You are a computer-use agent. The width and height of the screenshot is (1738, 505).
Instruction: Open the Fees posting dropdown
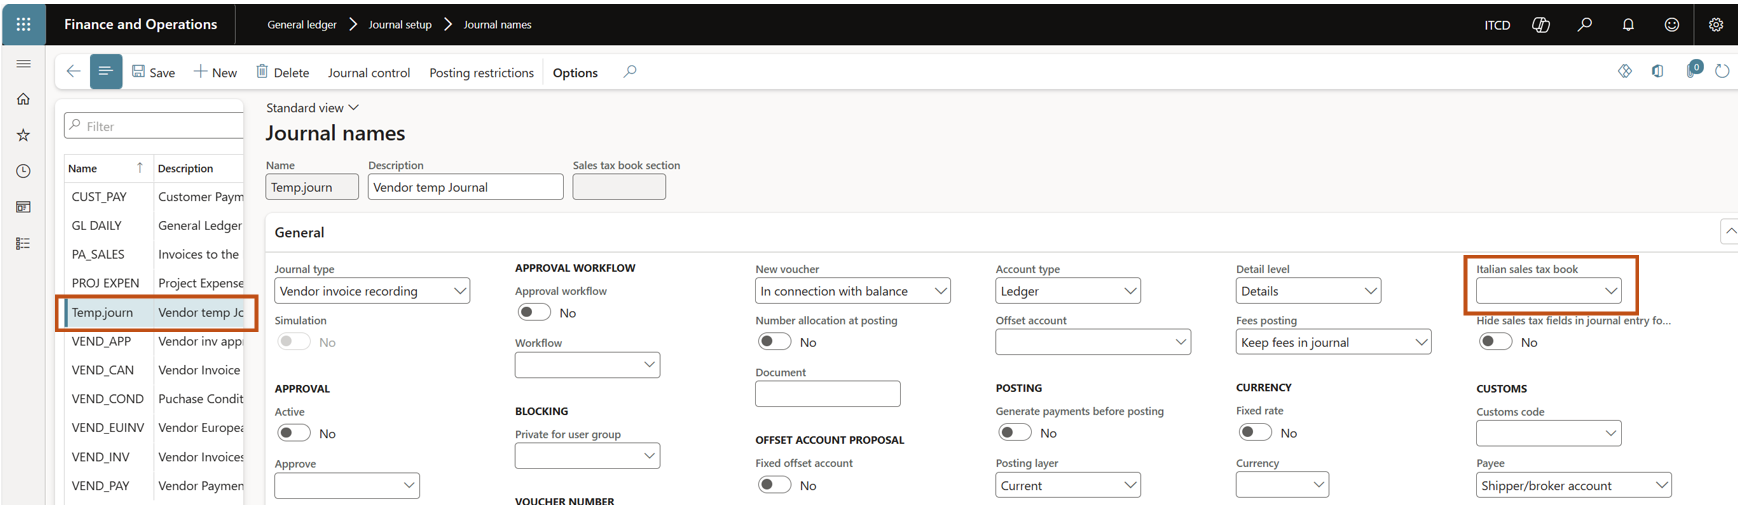(x=1332, y=342)
